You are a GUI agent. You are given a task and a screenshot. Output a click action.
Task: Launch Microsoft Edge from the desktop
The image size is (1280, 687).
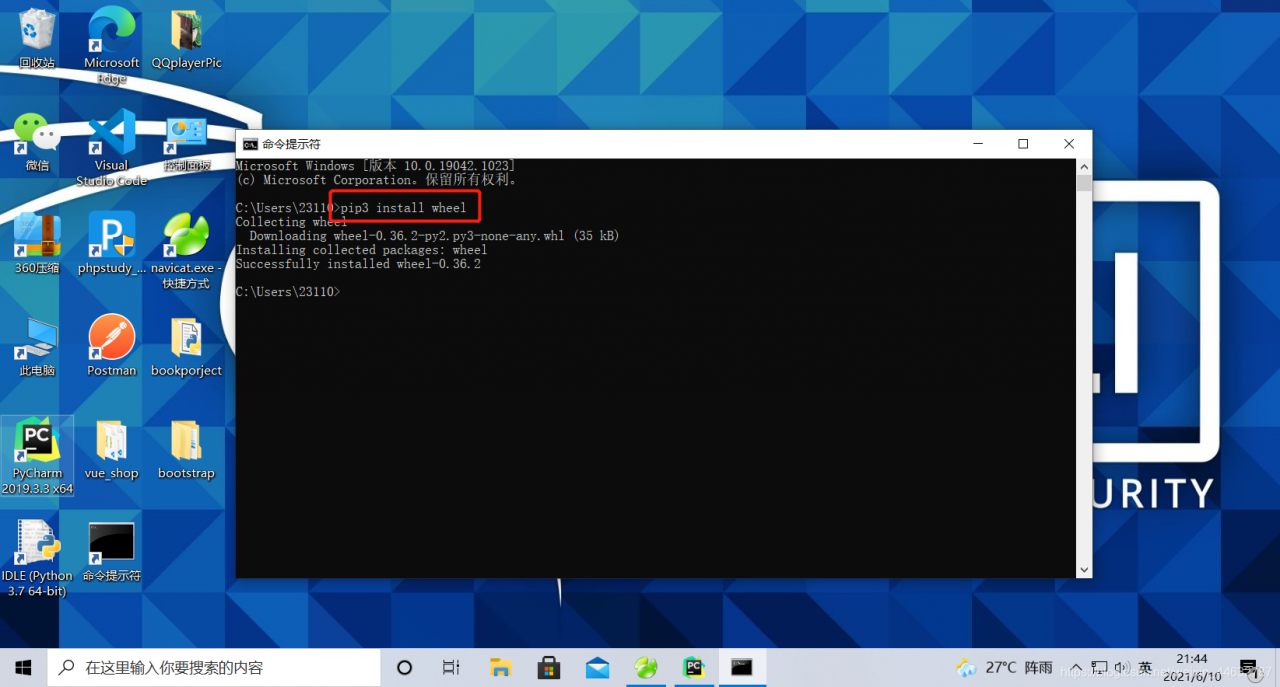pos(112,45)
